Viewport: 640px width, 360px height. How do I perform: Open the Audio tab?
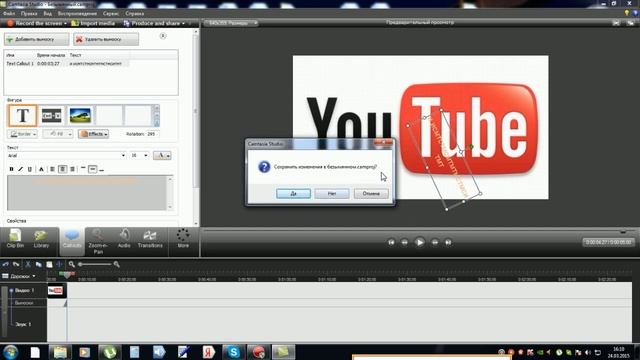coord(124,239)
